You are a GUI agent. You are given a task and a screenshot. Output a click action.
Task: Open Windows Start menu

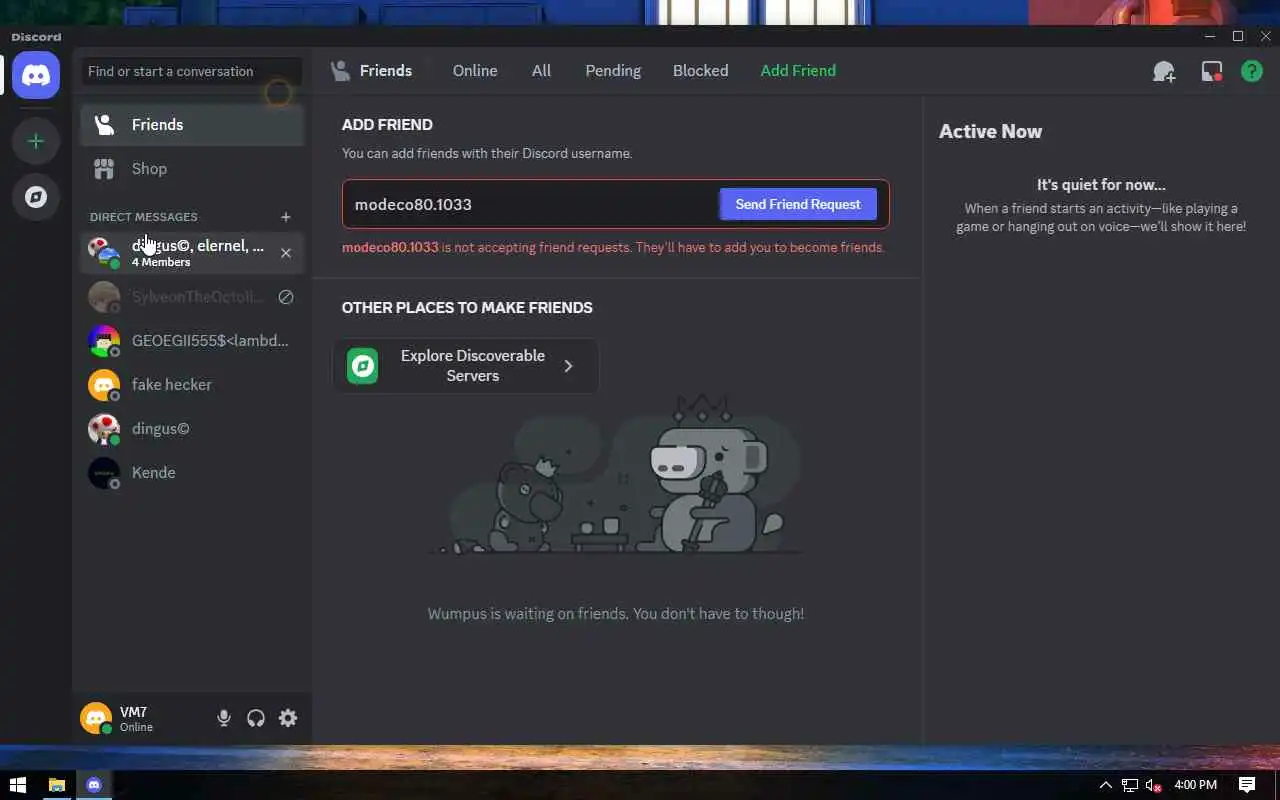(x=17, y=785)
